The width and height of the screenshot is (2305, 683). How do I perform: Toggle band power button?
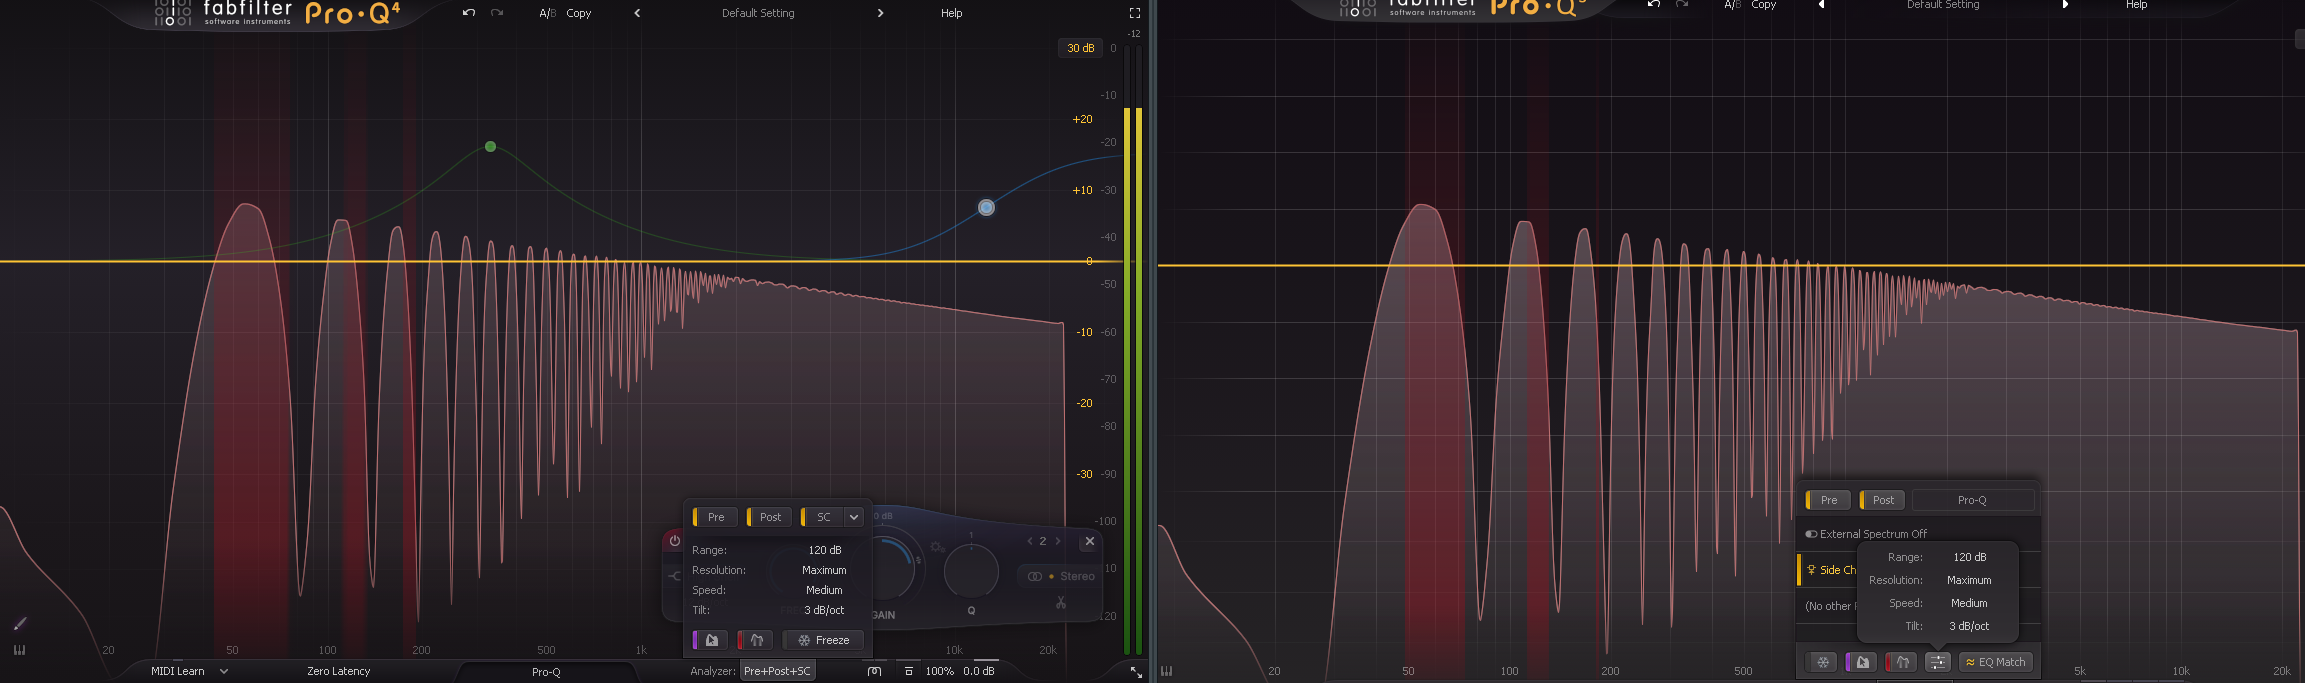point(675,541)
